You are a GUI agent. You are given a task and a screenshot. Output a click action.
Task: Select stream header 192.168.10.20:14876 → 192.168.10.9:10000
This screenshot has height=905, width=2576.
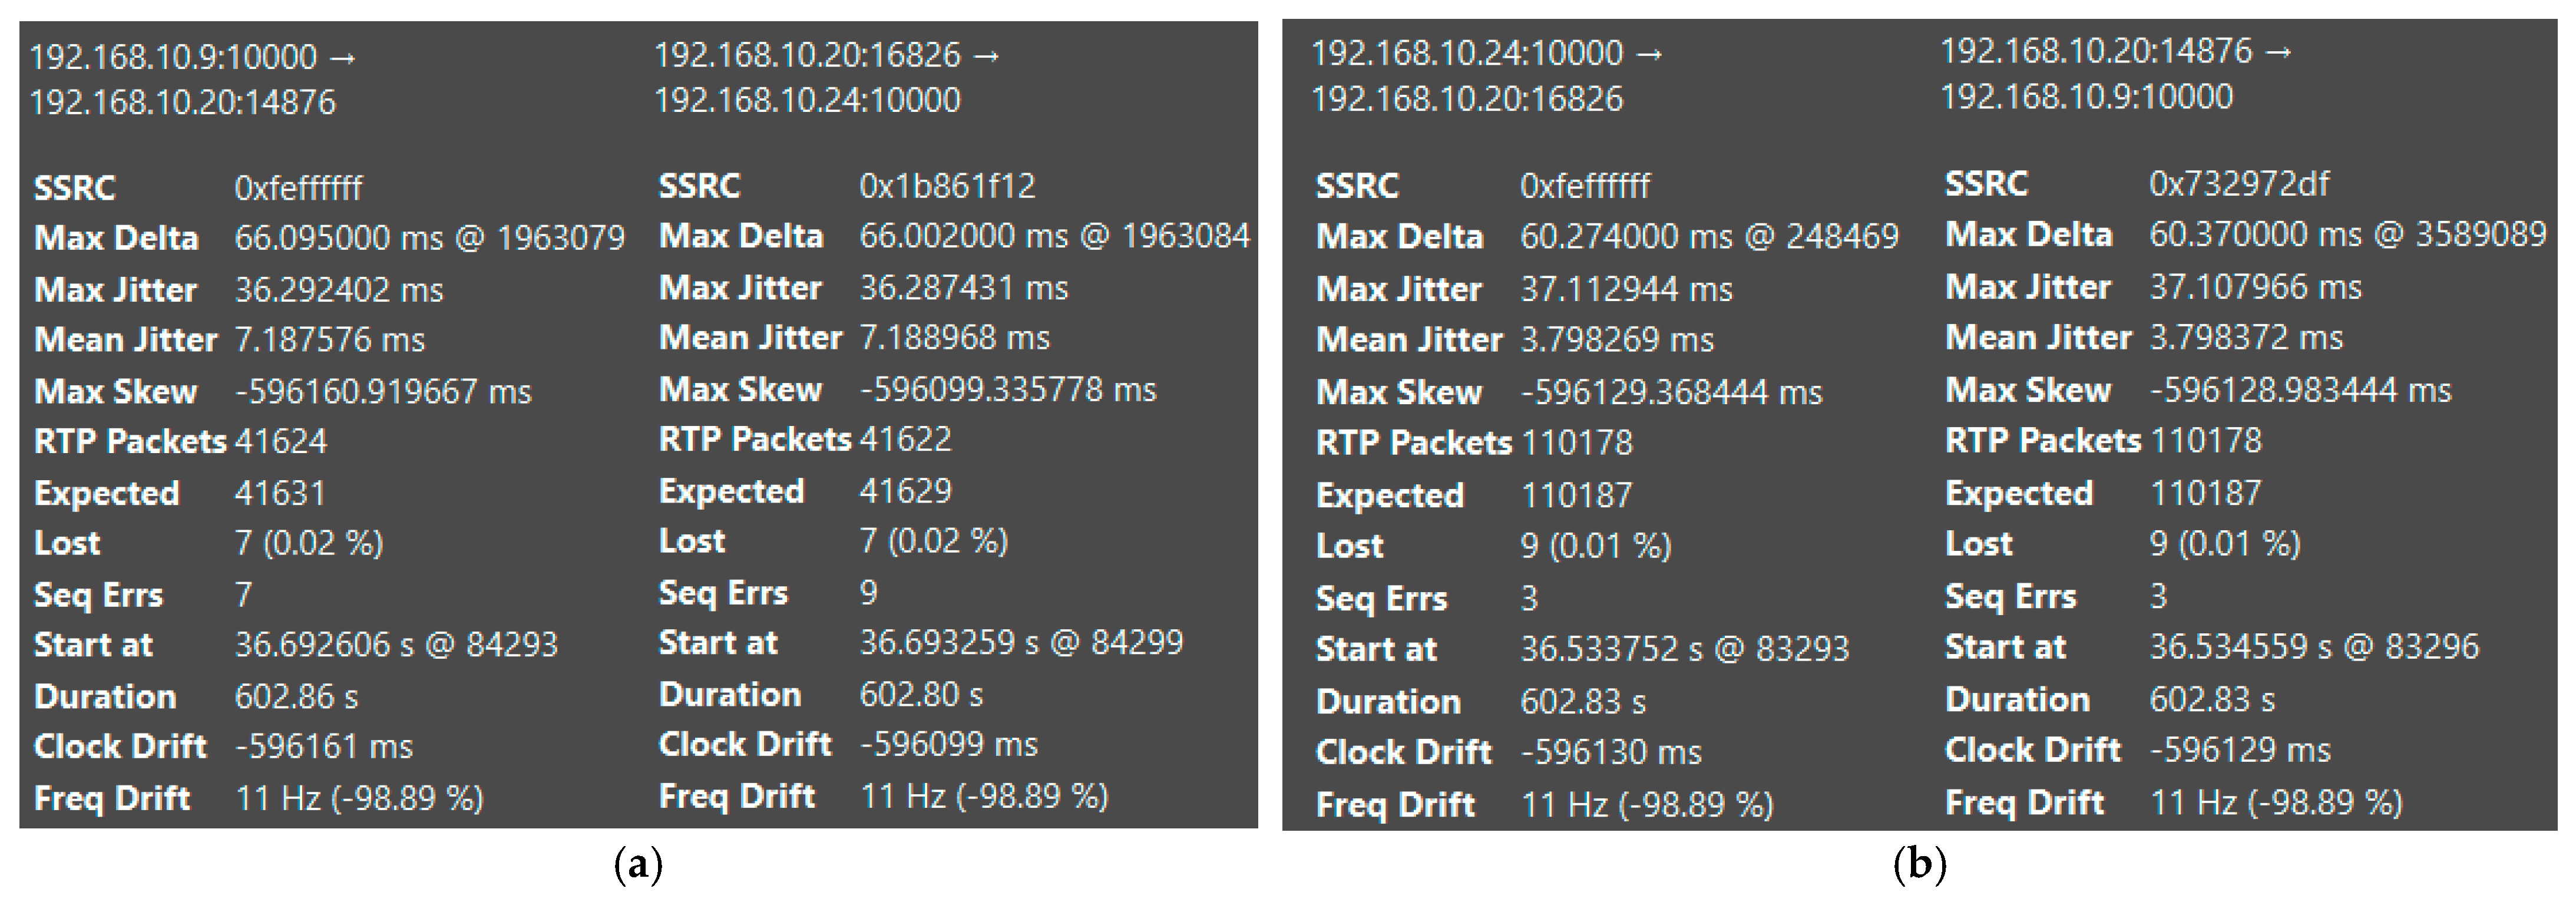[x=2115, y=74]
